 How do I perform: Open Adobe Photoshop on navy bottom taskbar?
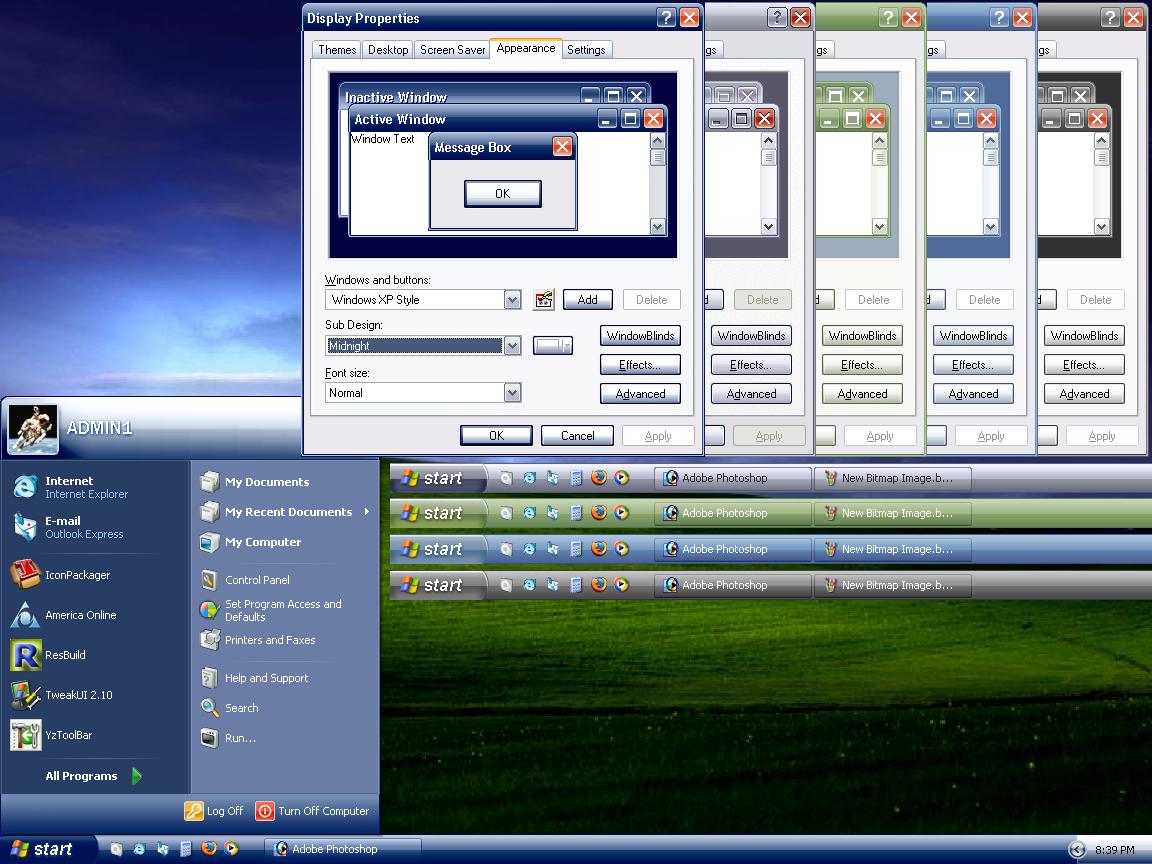pyautogui.click(x=342, y=849)
